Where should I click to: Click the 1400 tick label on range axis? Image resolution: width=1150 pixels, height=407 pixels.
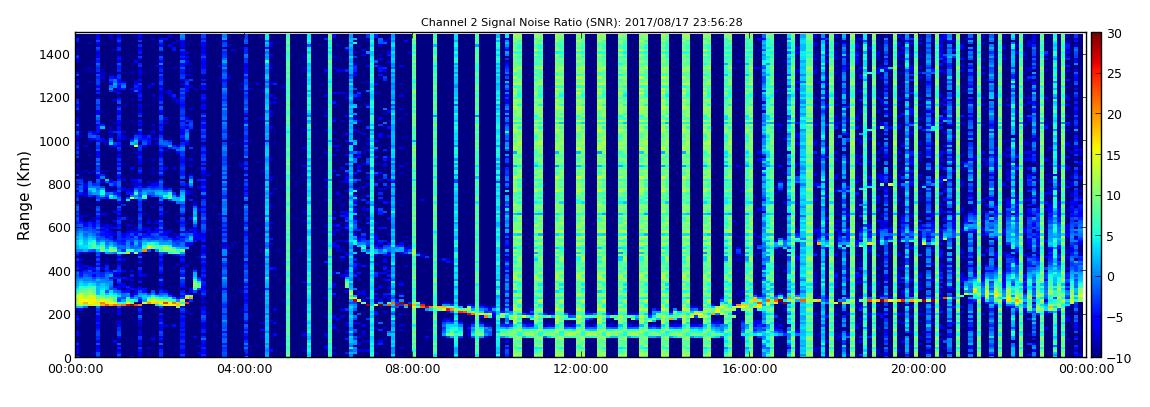(56, 54)
